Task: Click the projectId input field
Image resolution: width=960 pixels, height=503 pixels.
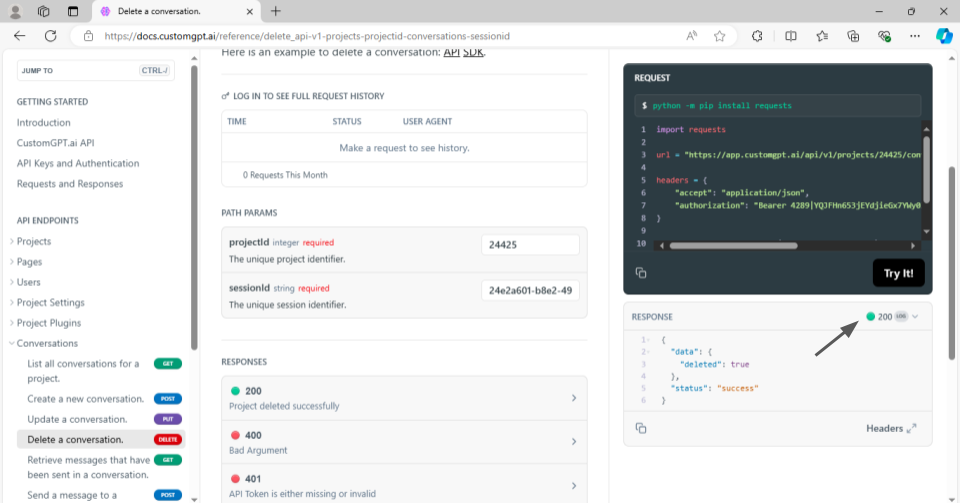Action: point(530,245)
